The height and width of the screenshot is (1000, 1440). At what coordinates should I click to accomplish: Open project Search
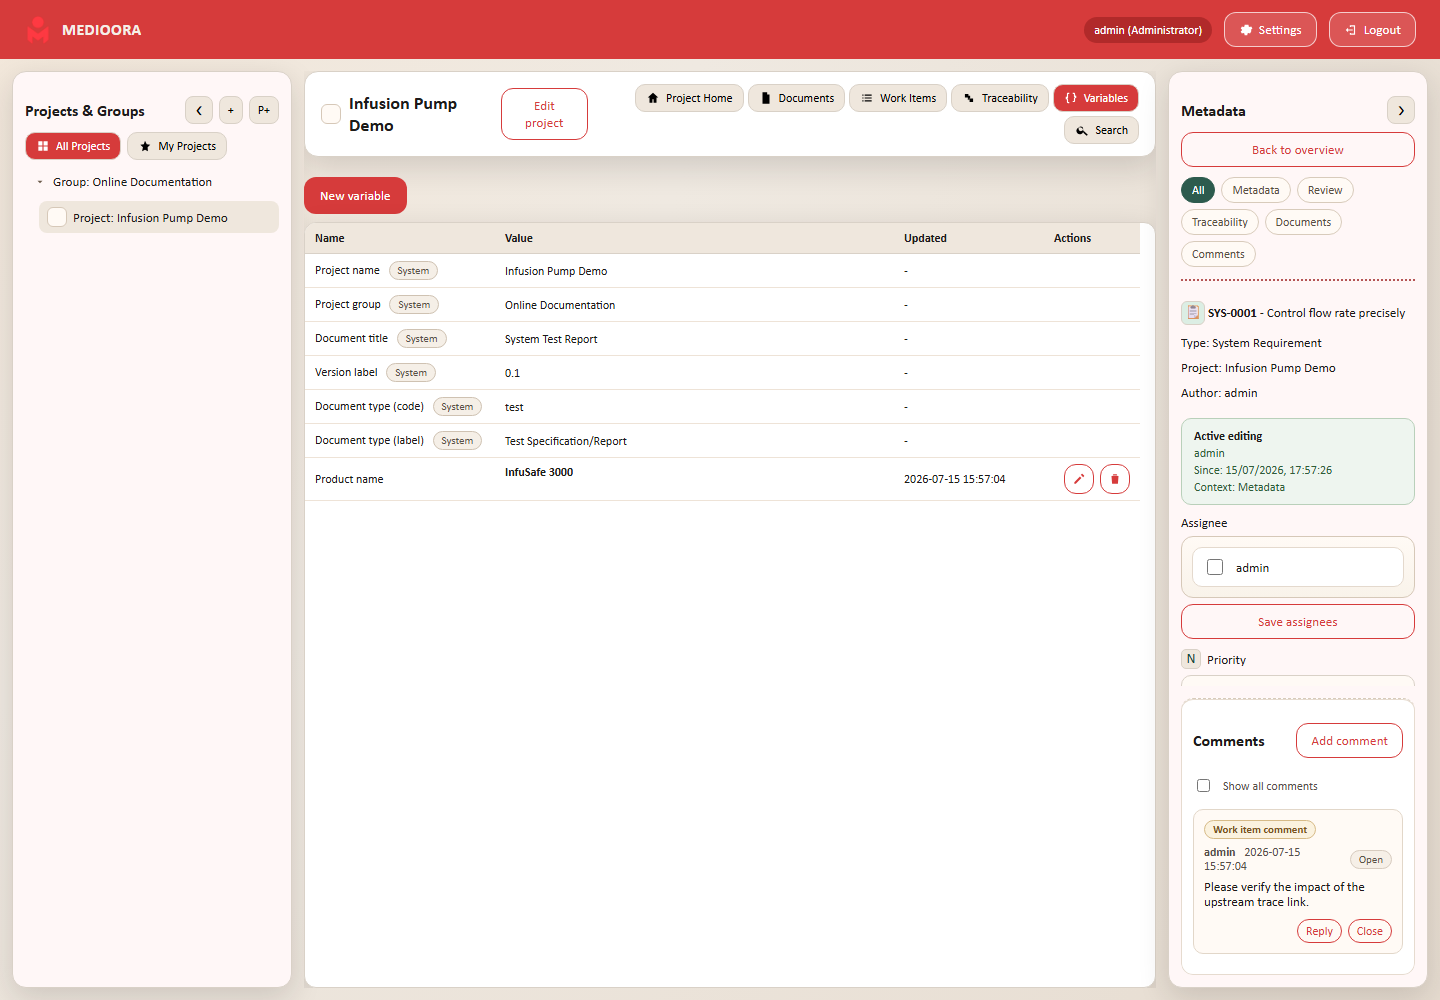point(1101,130)
